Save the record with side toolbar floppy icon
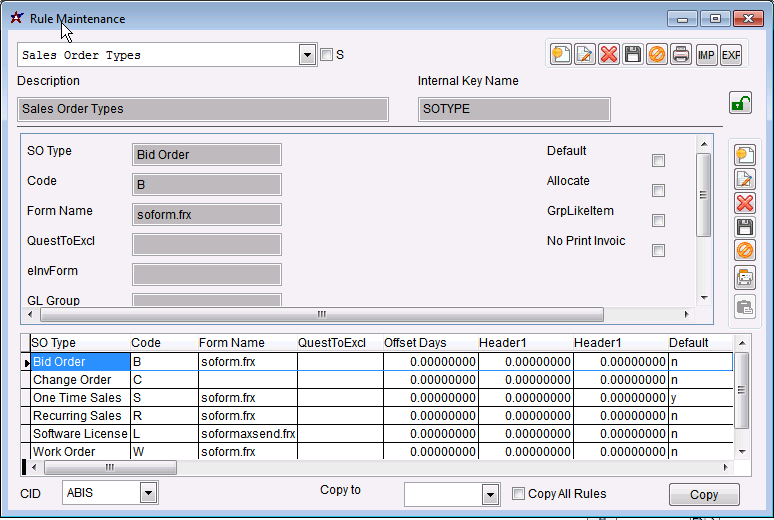Screen dimensions: 774x520 pos(745,227)
